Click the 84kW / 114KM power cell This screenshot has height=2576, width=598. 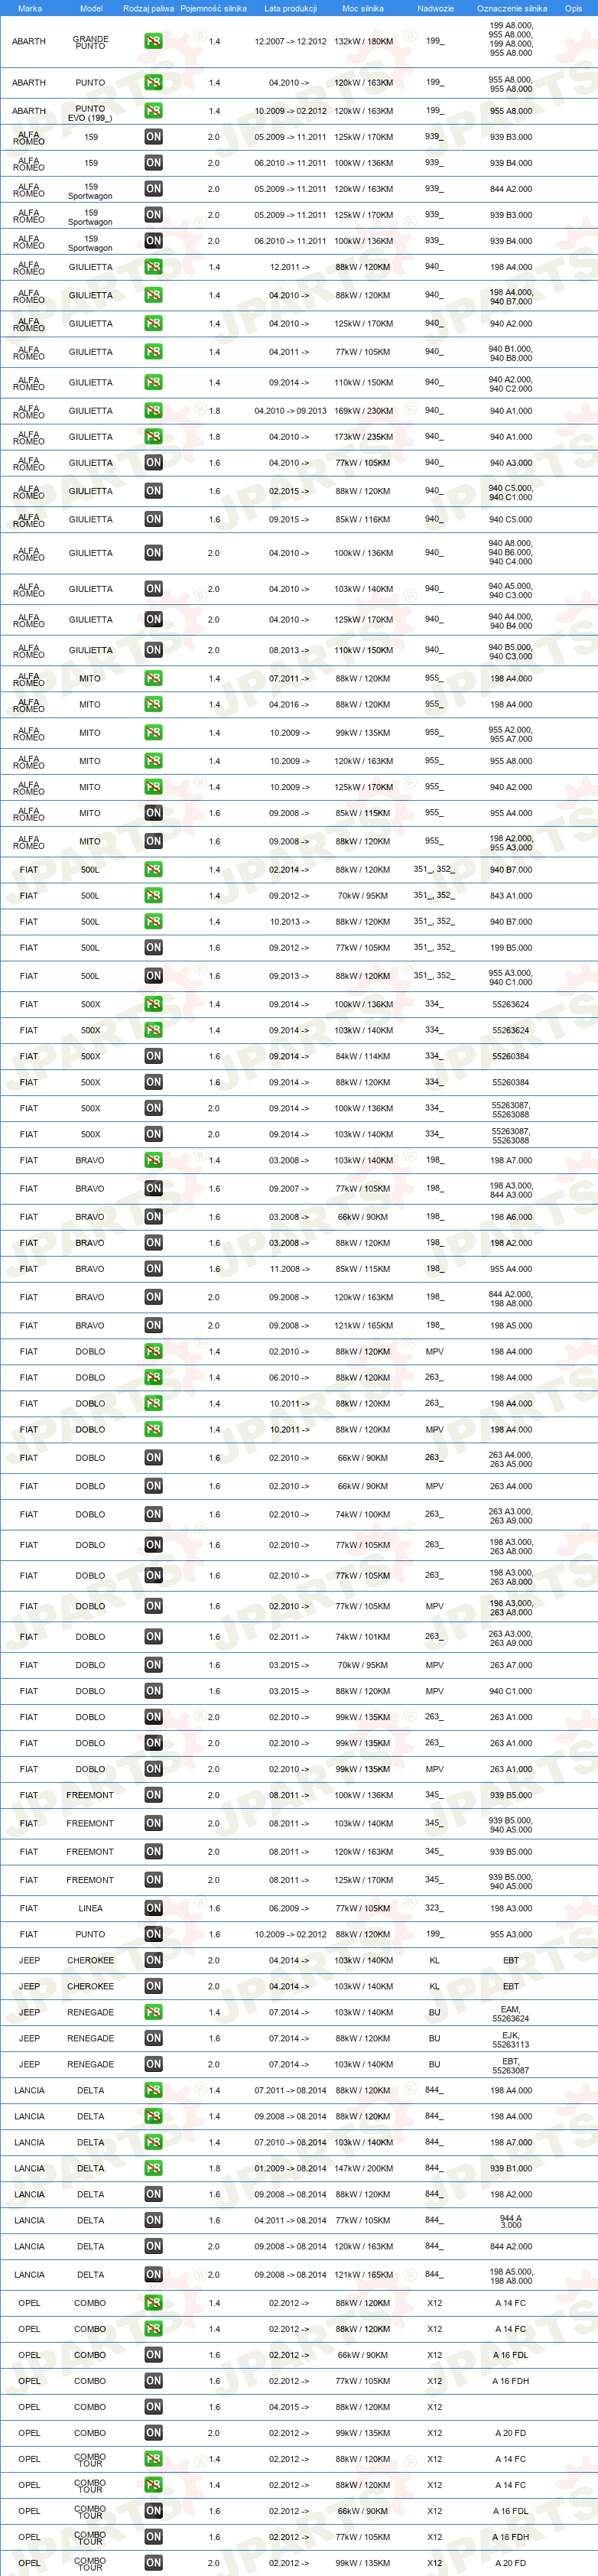[363, 1056]
